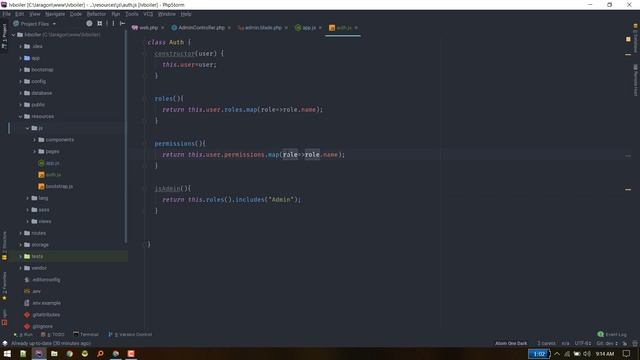Expand the database folder
This screenshot has height=360, width=640.
point(20,93)
